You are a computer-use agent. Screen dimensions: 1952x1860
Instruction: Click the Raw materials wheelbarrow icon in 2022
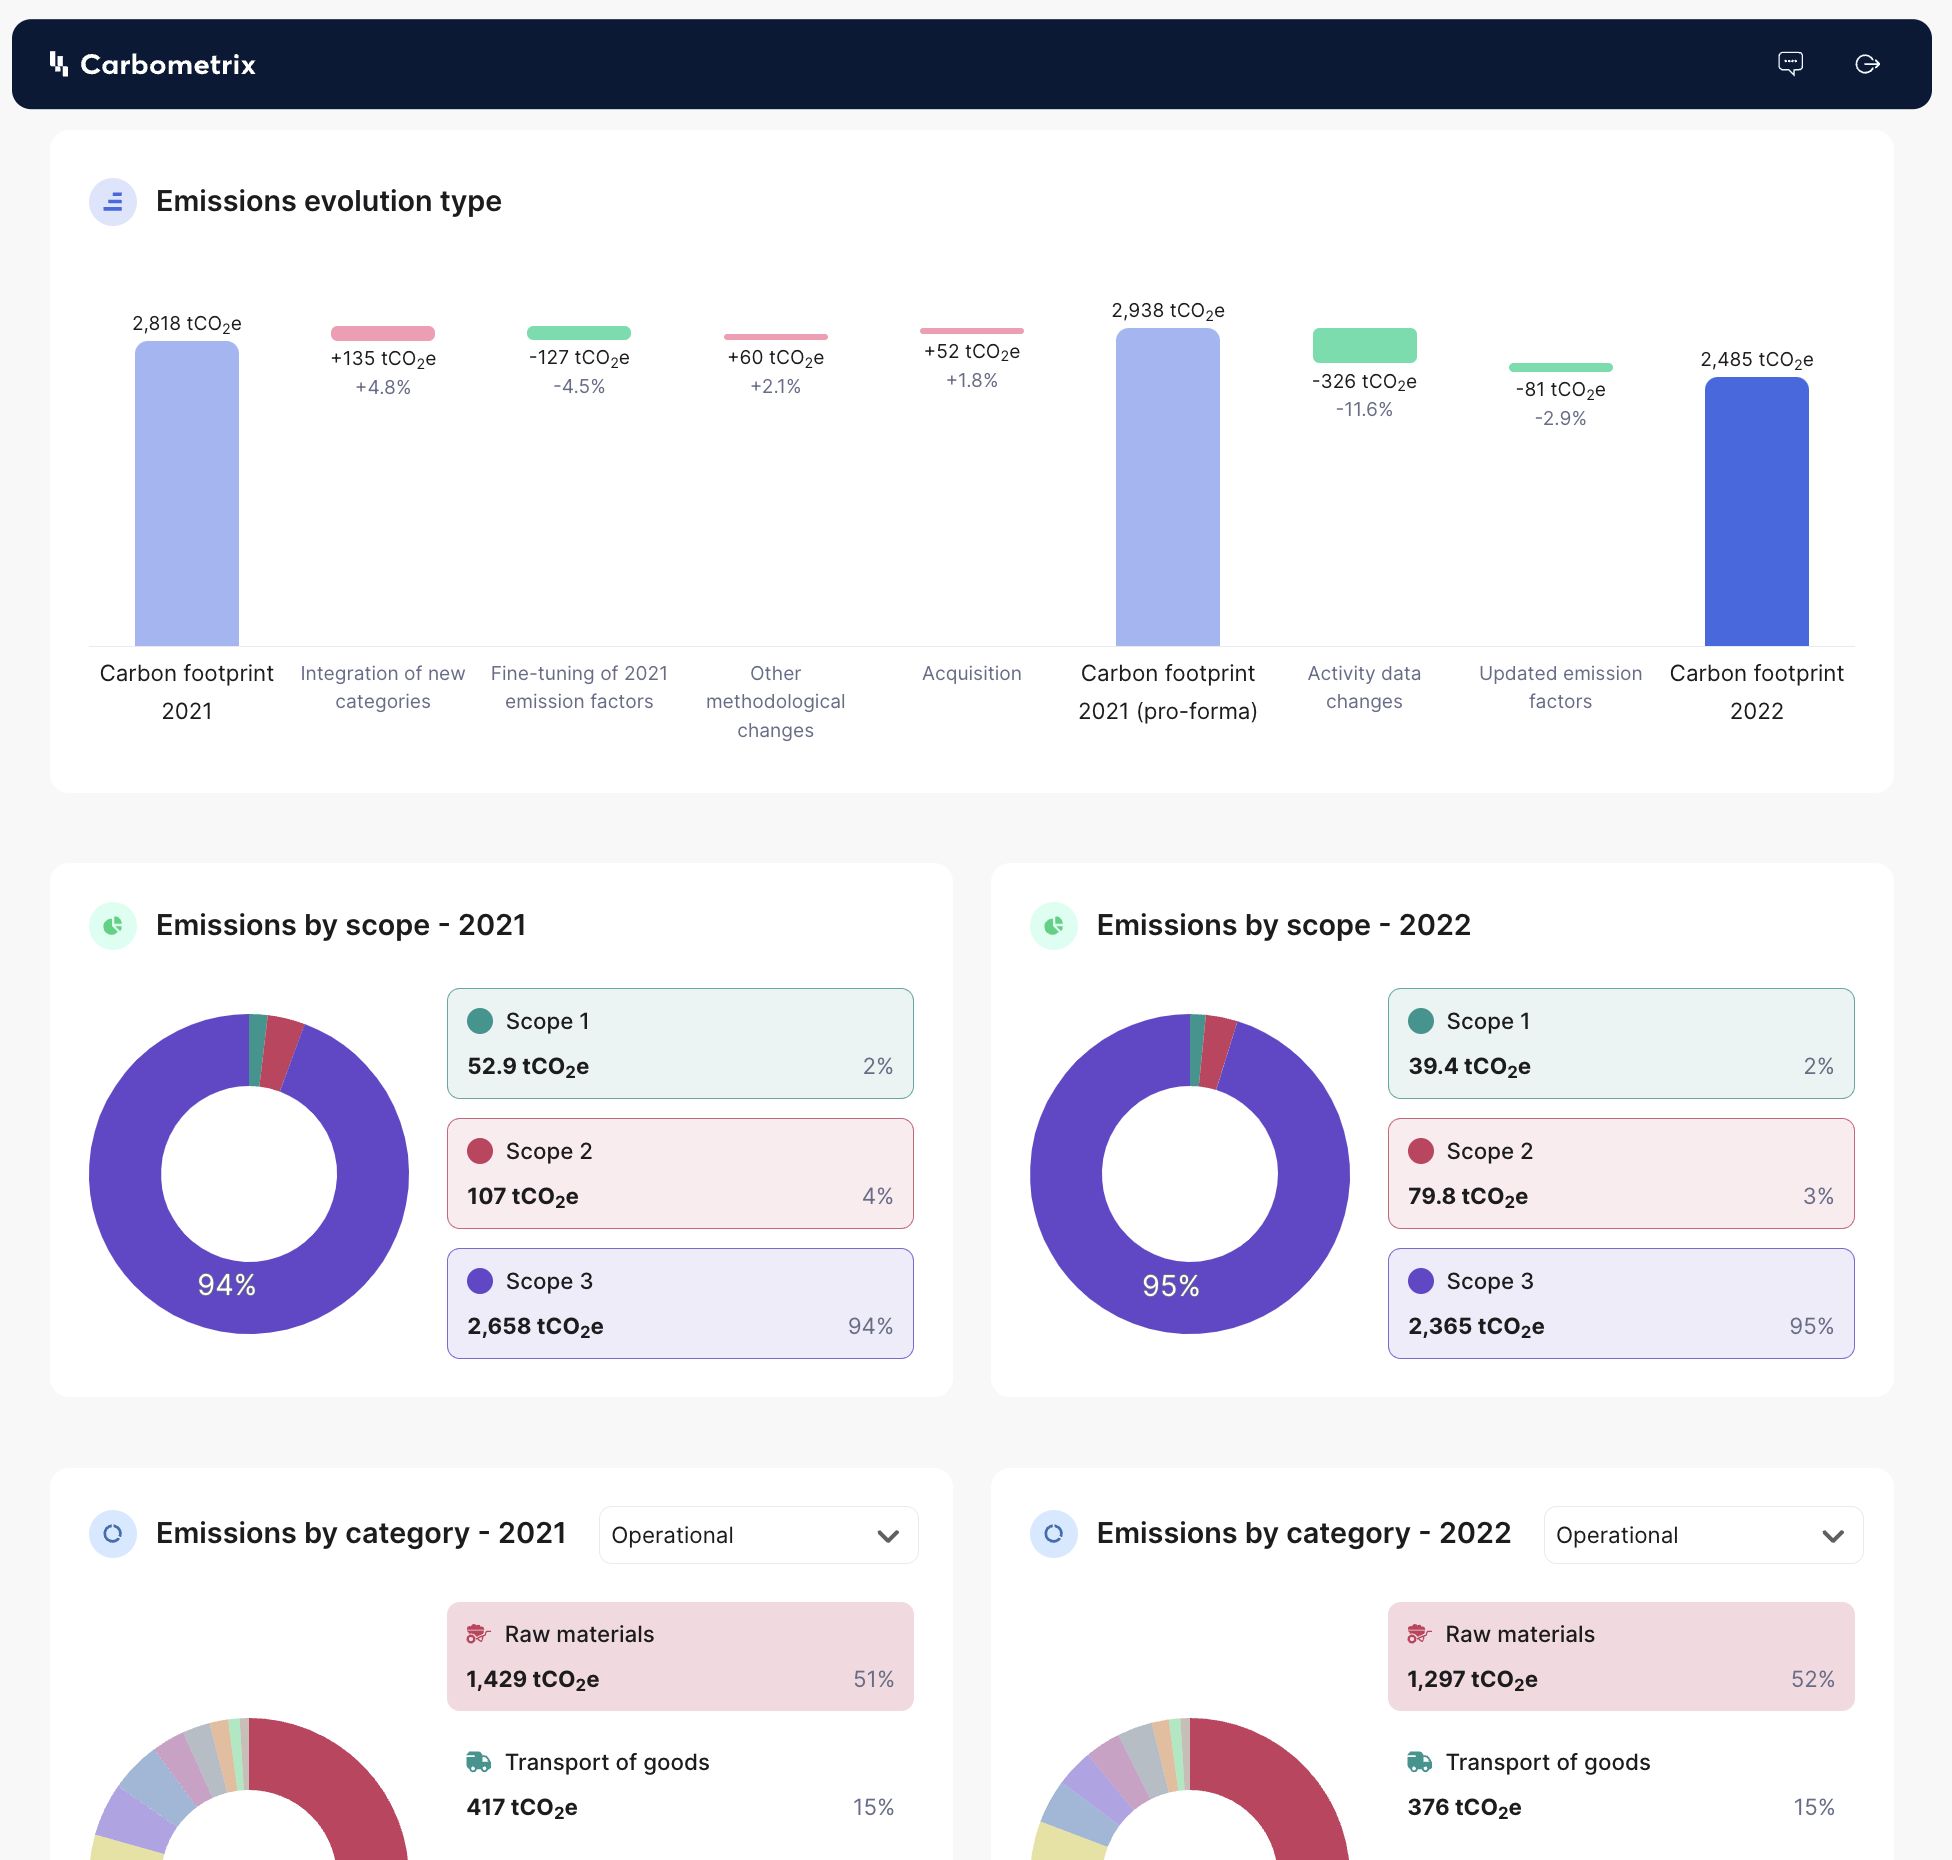click(x=1419, y=1634)
